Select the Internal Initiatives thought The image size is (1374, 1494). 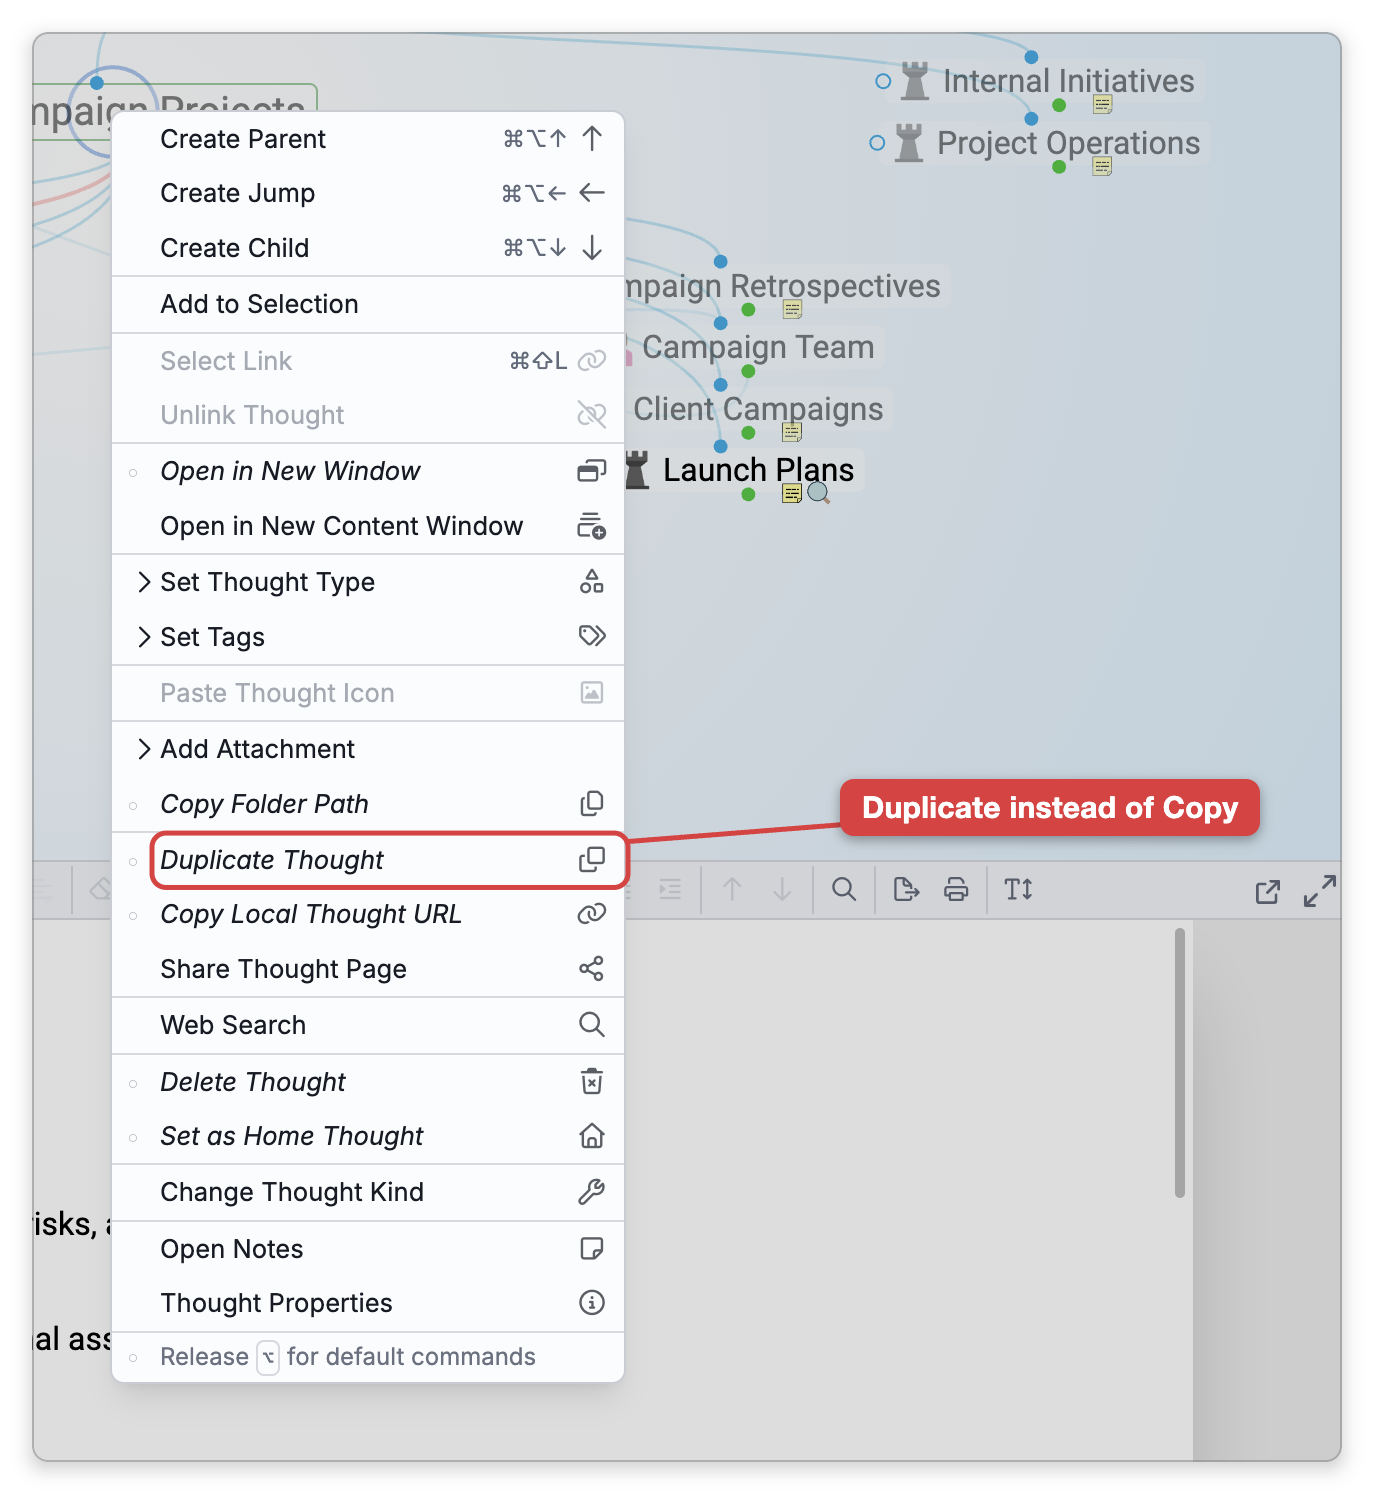click(x=1068, y=81)
